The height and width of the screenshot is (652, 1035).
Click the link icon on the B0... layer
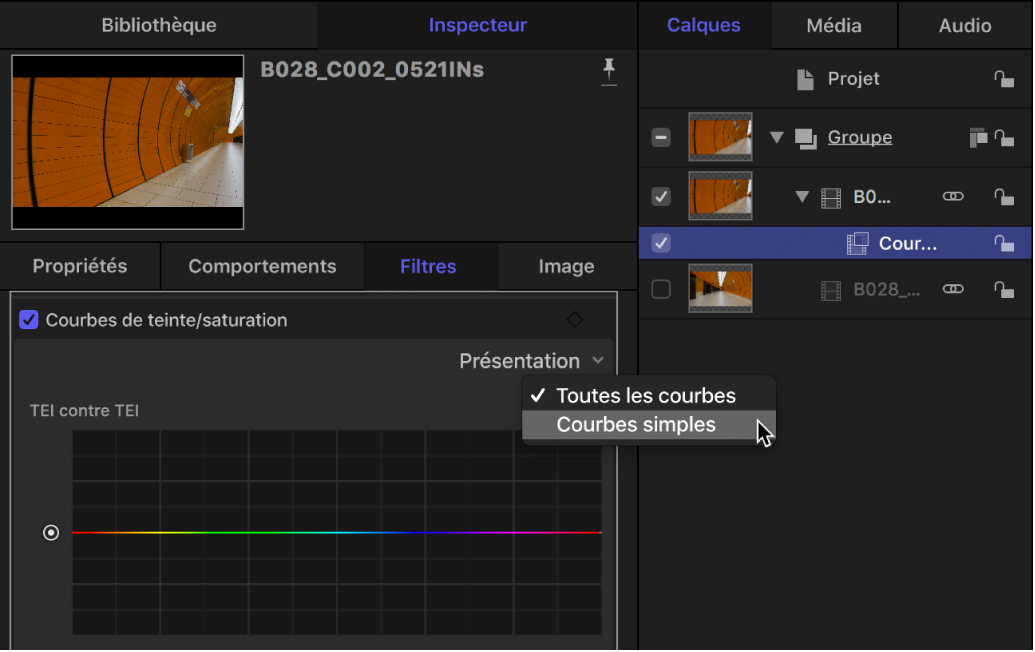click(x=953, y=198)
